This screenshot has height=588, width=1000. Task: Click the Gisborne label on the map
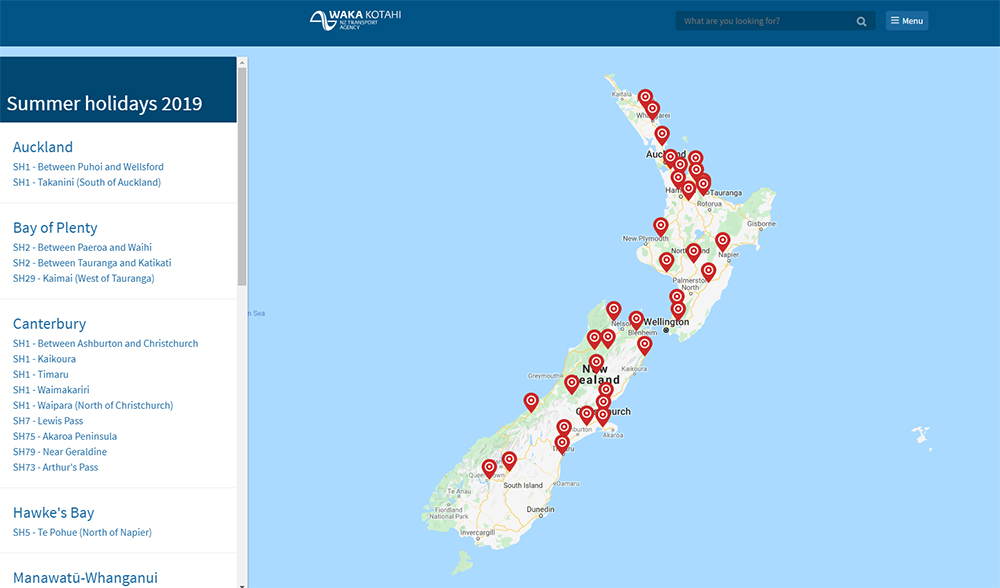pos(761,224)
